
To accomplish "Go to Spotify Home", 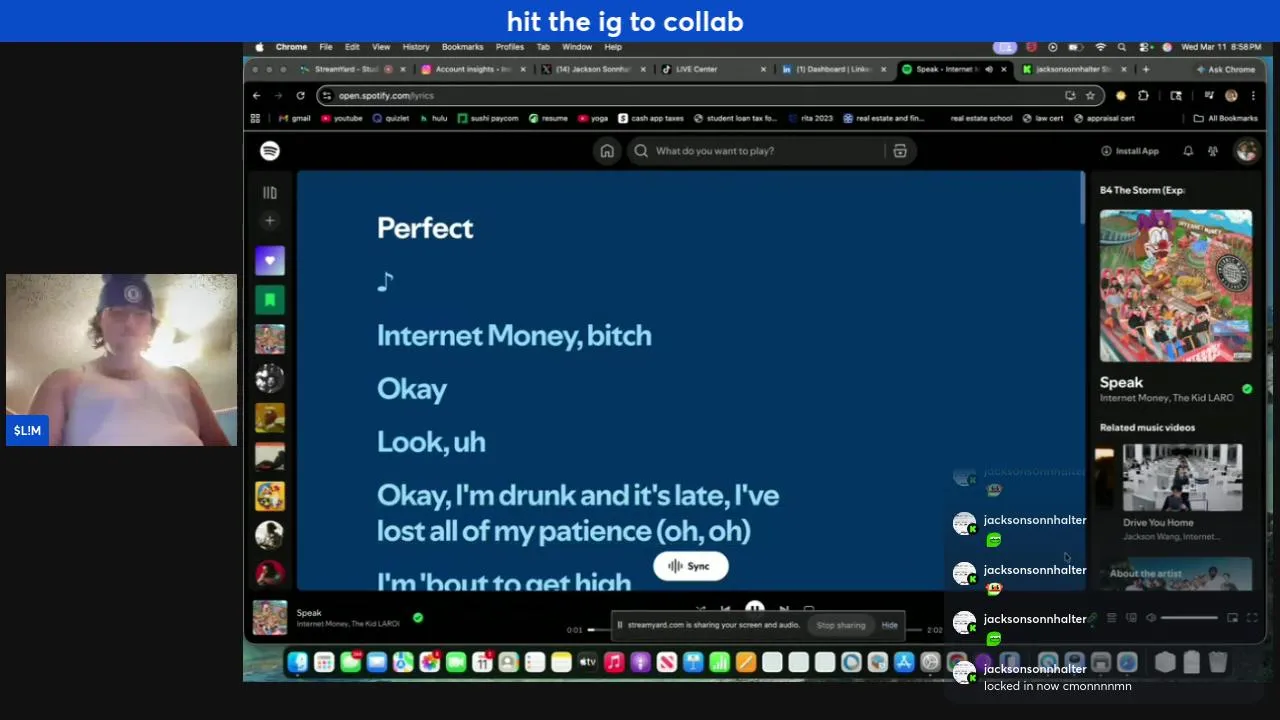I will [607, 151].
